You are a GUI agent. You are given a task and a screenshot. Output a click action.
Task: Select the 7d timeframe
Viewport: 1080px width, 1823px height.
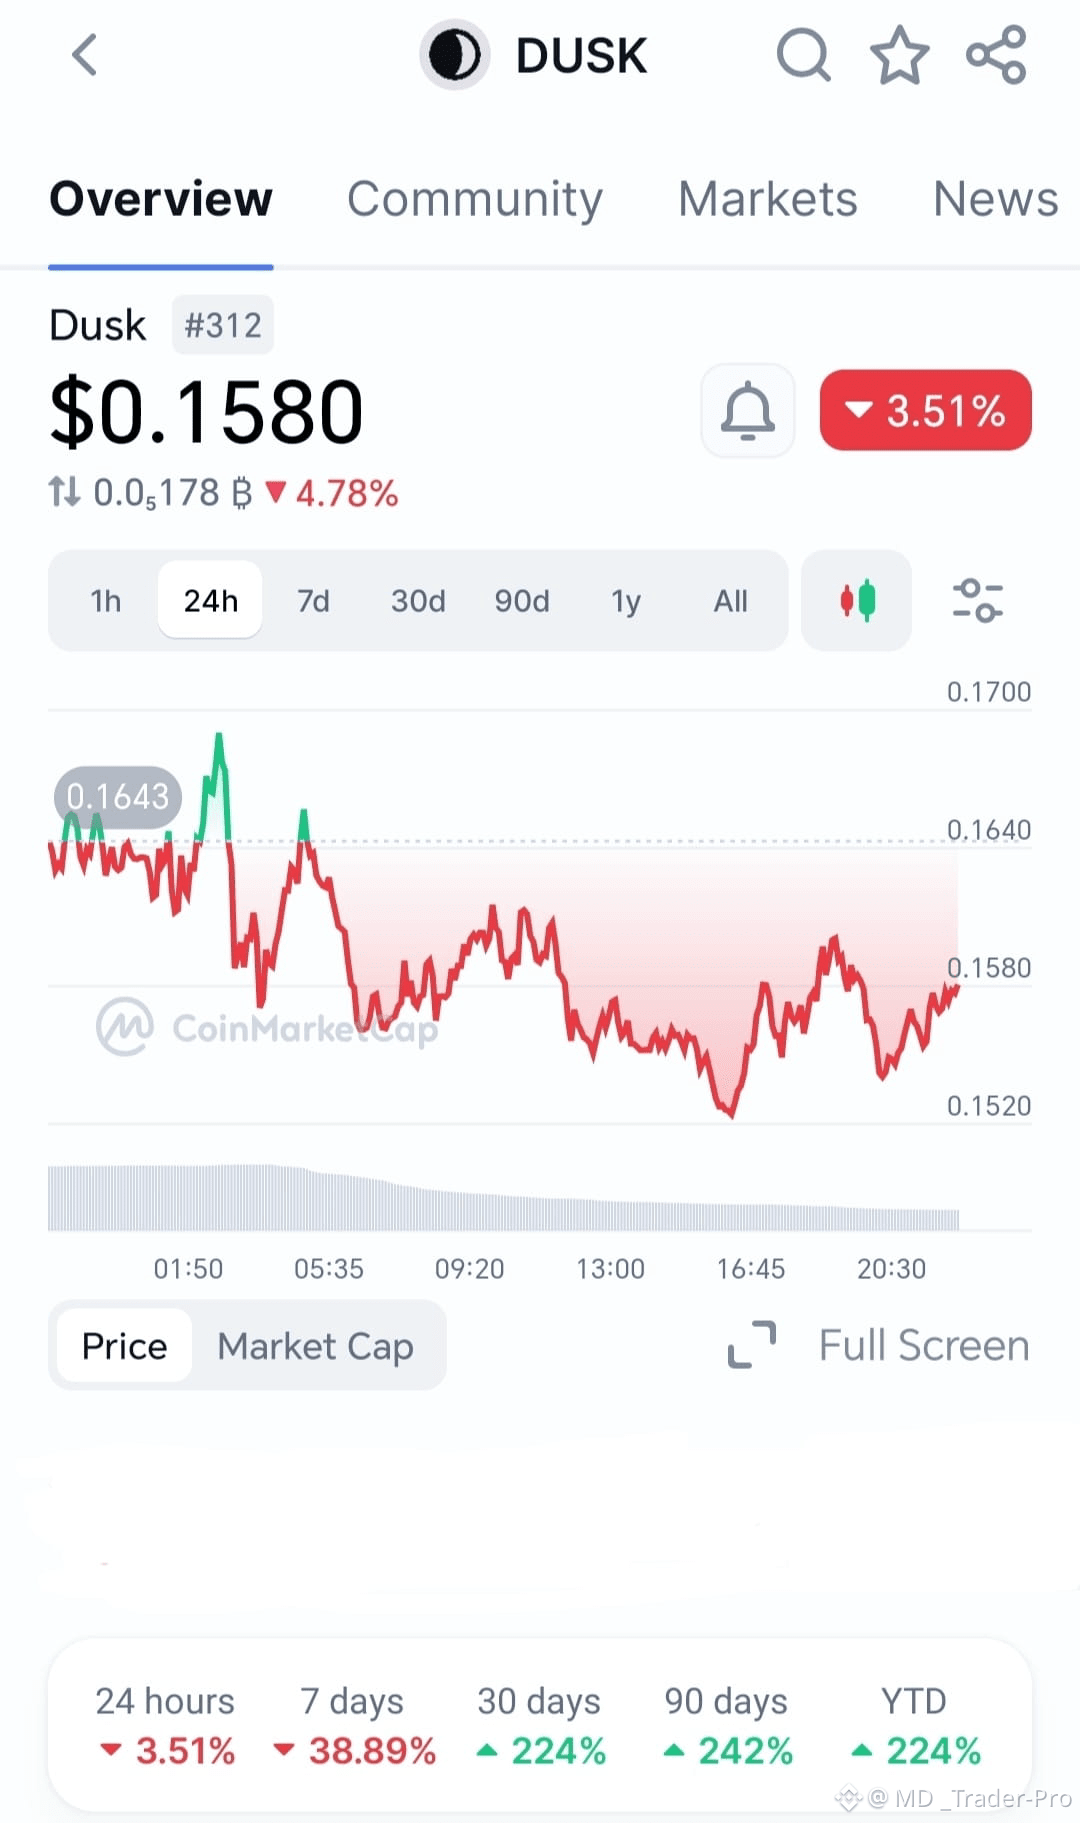coord(313,601)
